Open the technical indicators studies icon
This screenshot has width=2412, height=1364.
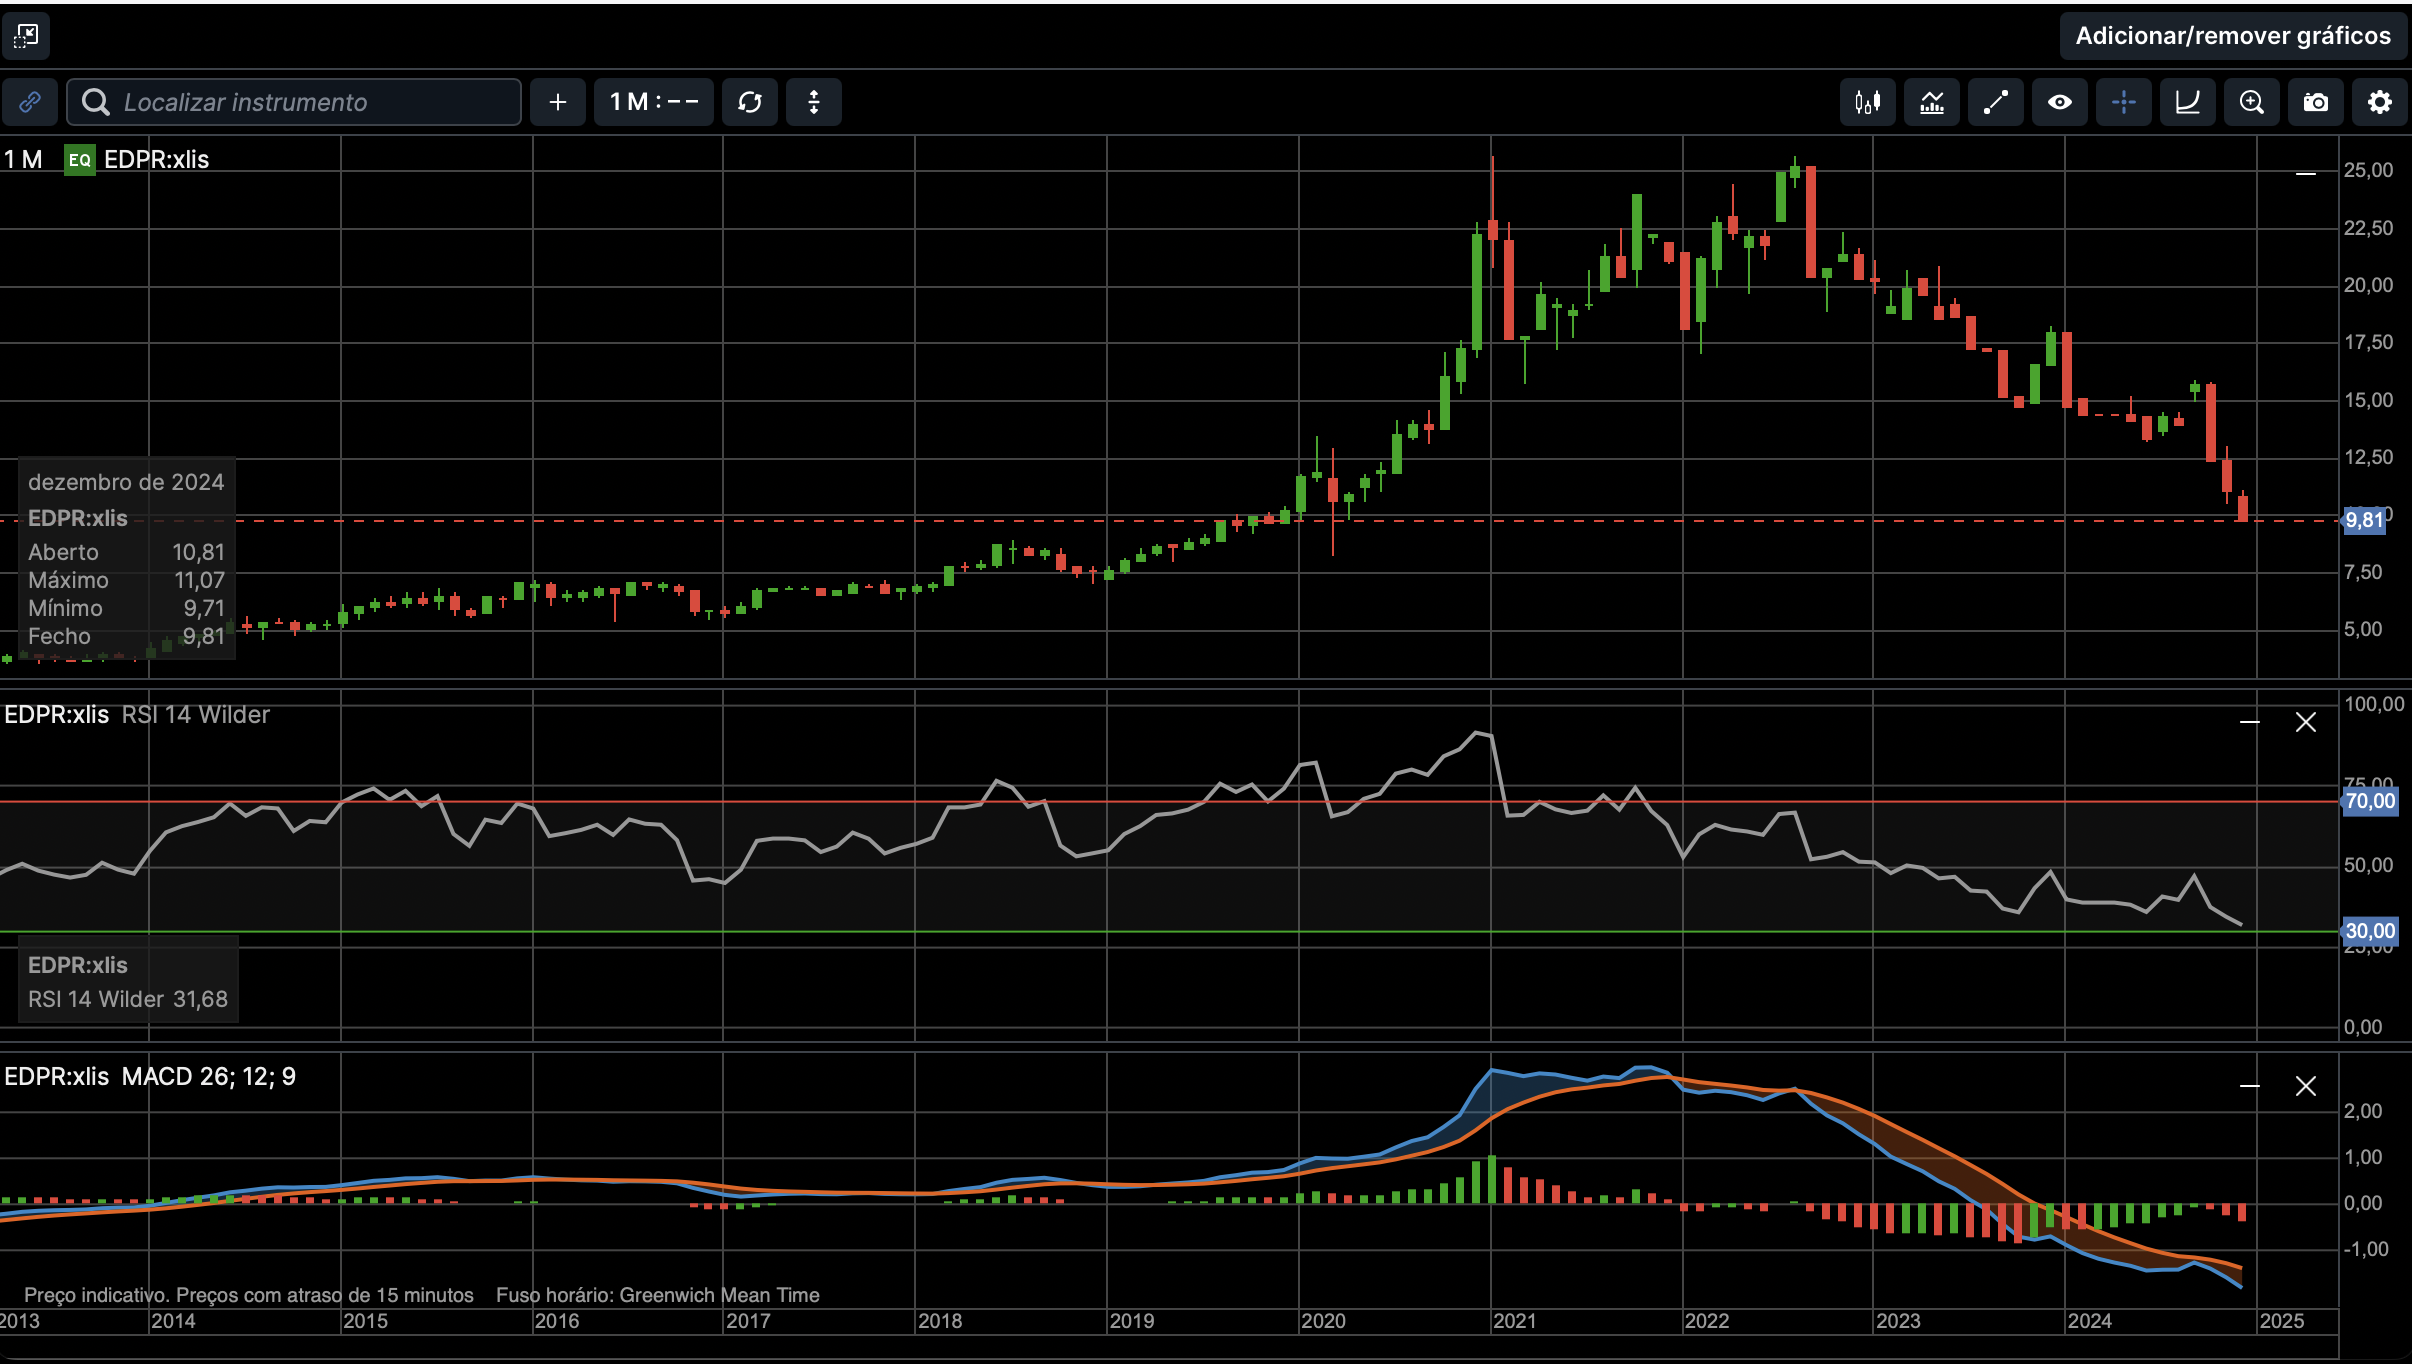tap(1931, 102)
